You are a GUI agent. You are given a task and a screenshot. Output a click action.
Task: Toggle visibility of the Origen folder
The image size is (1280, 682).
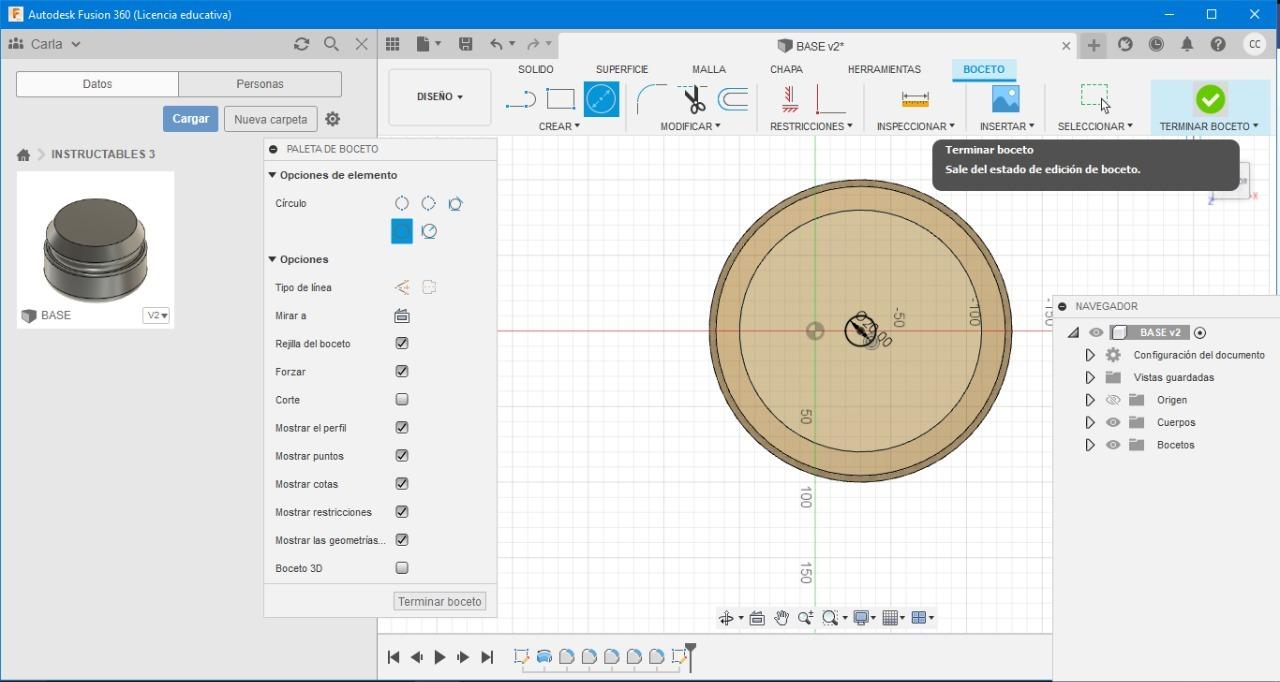[x=1113, y=400]
